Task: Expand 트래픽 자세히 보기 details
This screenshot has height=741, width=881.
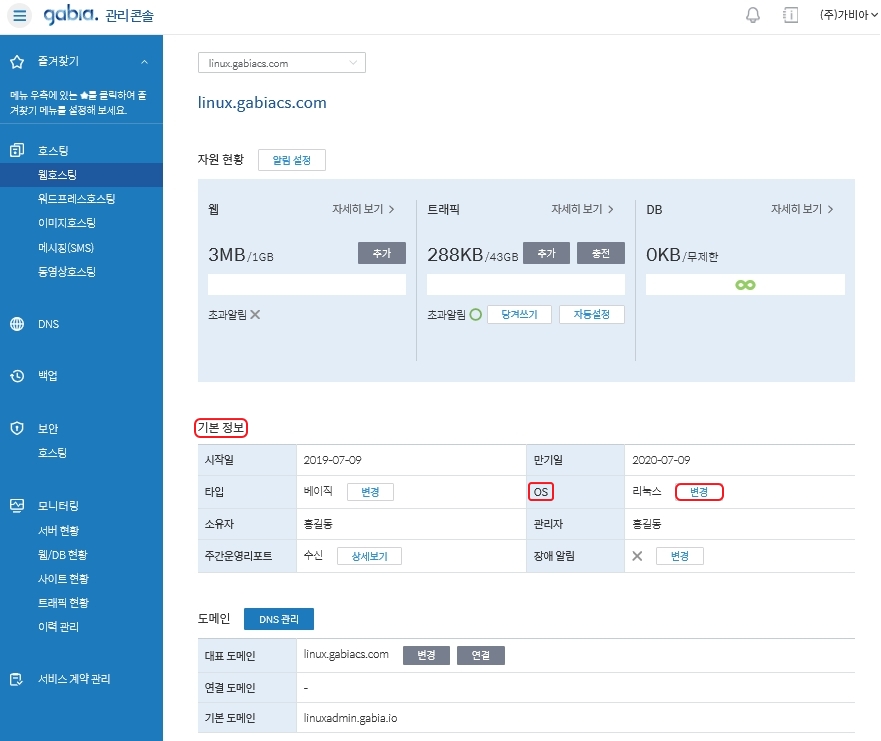Action: pyautogui.click(x=582, y=209)
